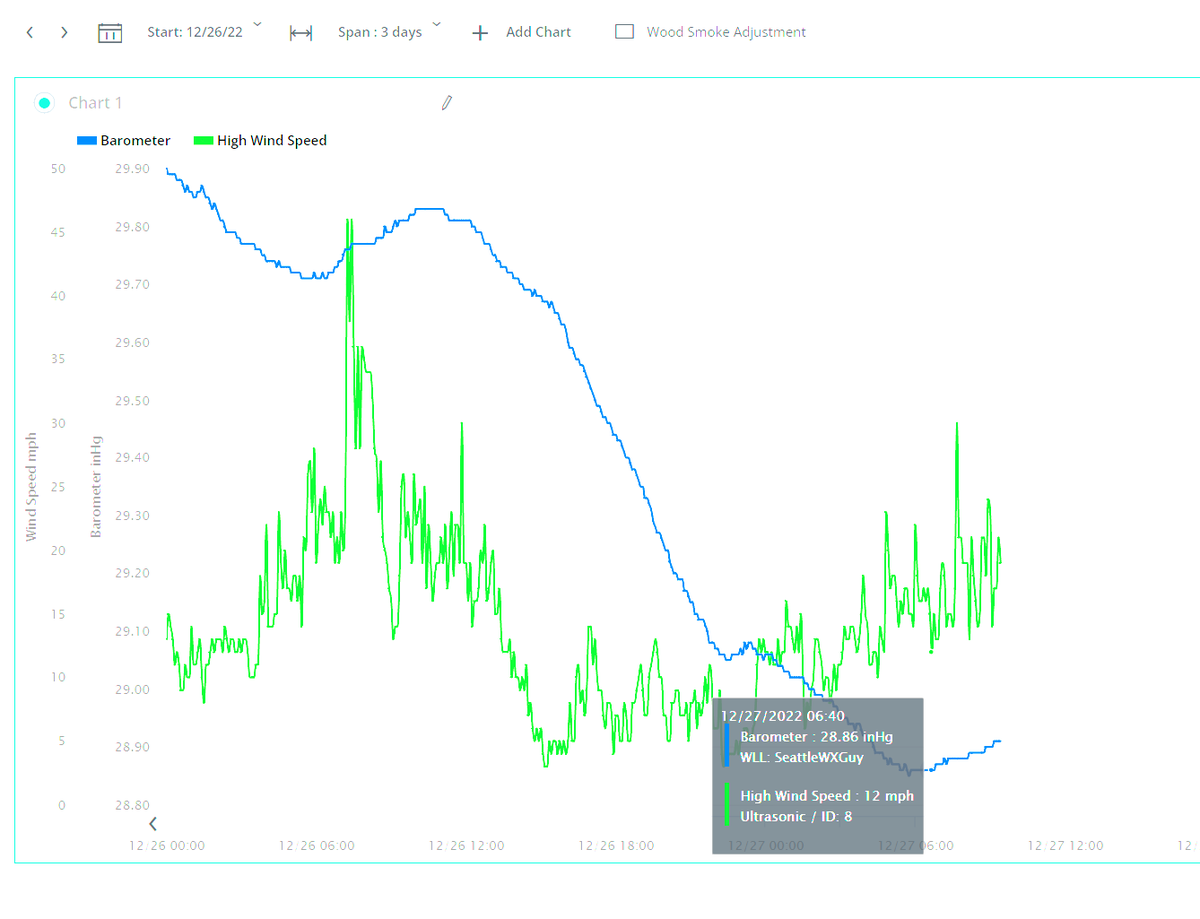Click the plus icon next to Add Chart
This screenshot has height=919, width=1200.
(479, 31)
